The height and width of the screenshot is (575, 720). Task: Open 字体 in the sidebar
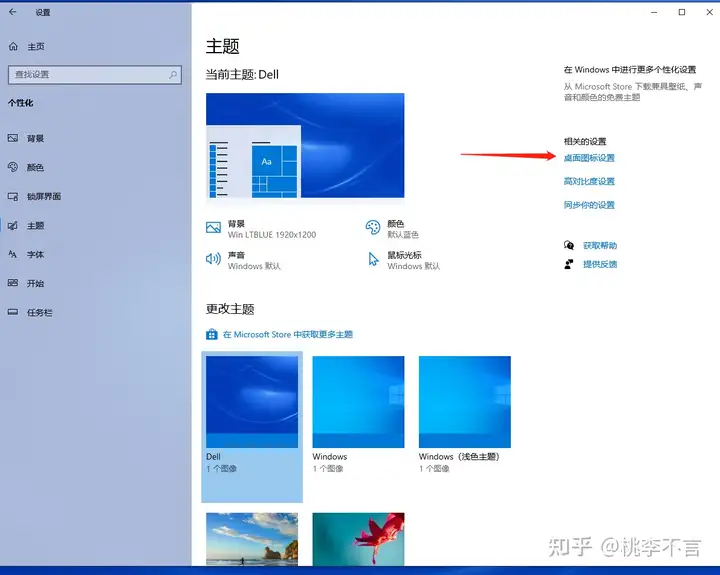pos(35,254)
